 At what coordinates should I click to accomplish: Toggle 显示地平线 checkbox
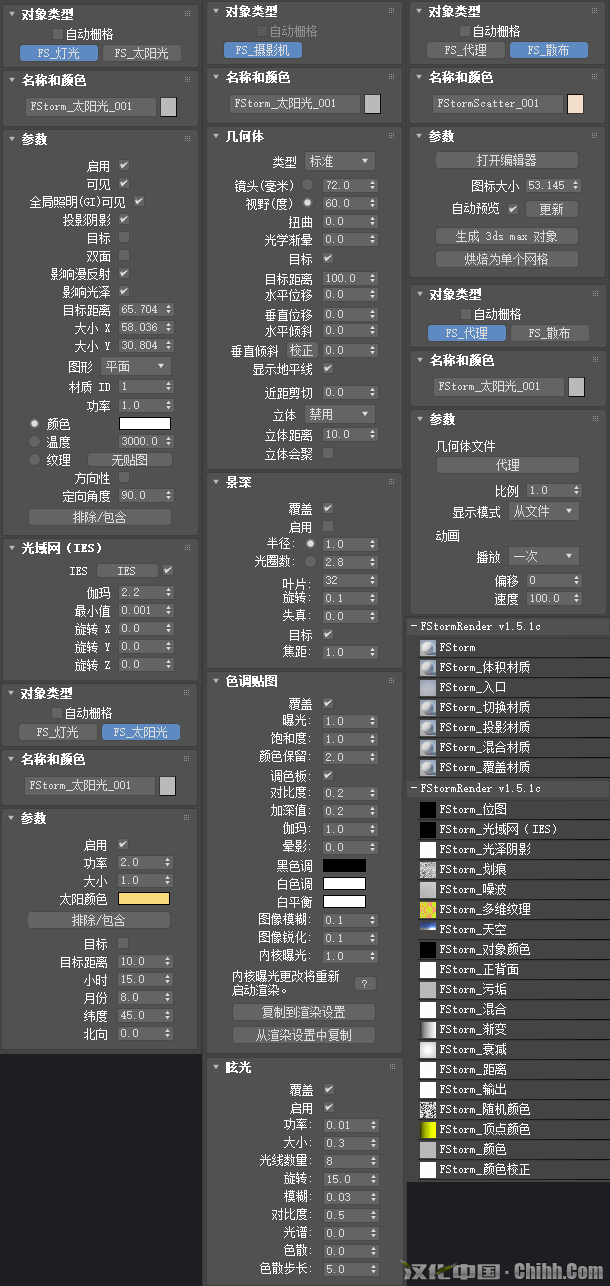point(328,369)
